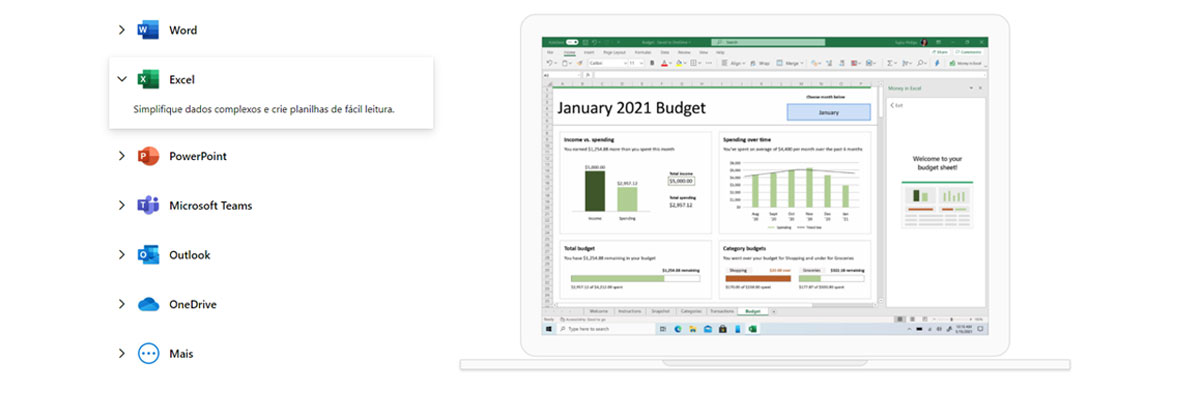Click the Edge icon on taskbar

(677, 328)
